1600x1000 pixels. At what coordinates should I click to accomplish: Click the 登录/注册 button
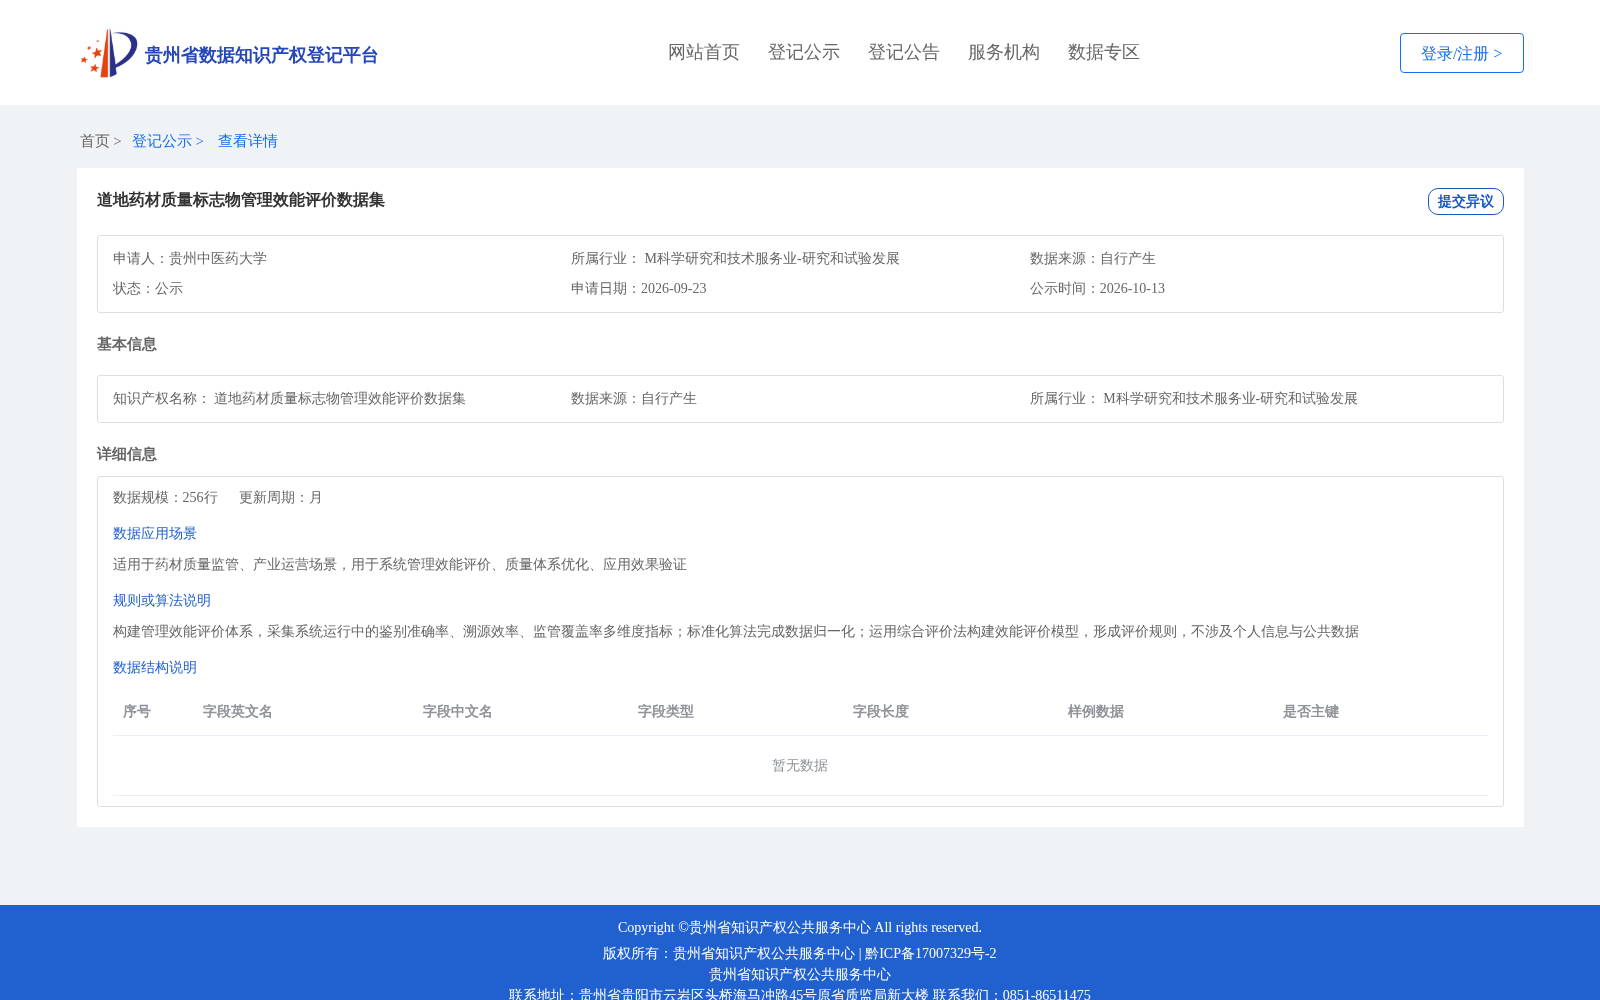click(x=1462, y=53)
